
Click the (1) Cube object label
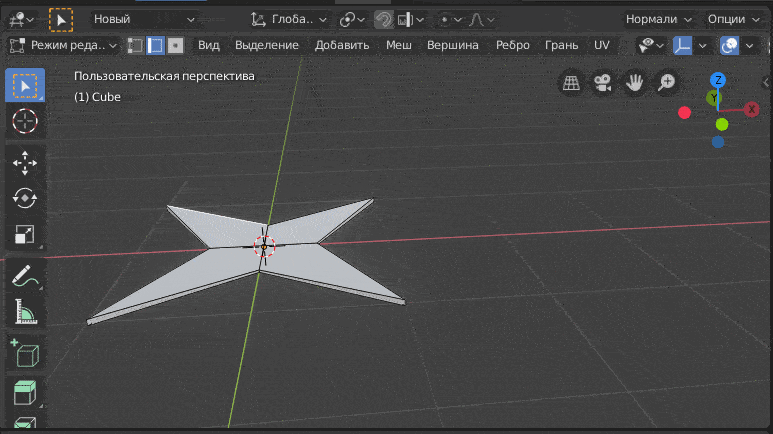97,97
